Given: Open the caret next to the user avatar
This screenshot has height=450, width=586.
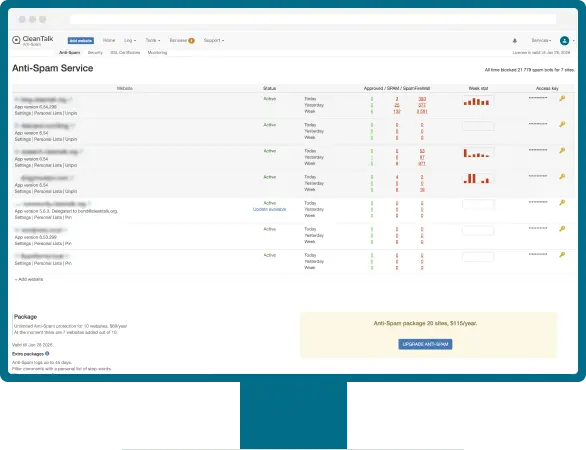Looking at the screenshot, I should [574, 40].
